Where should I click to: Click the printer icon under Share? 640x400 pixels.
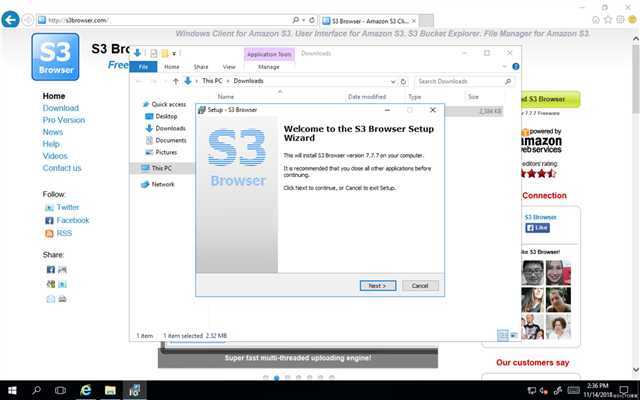(62, 299)
